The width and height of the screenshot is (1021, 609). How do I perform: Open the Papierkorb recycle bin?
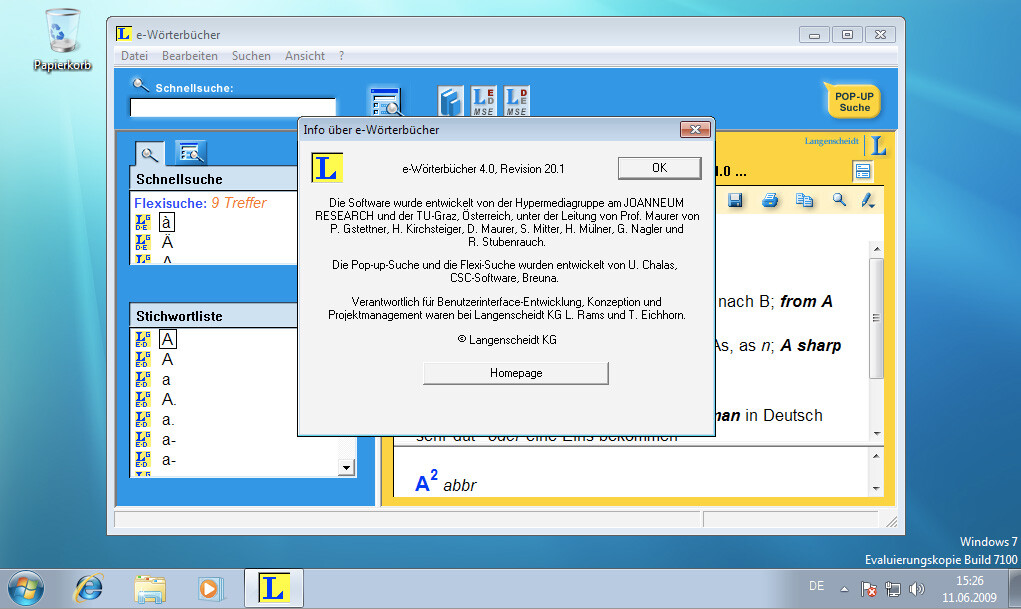point(63,39)
